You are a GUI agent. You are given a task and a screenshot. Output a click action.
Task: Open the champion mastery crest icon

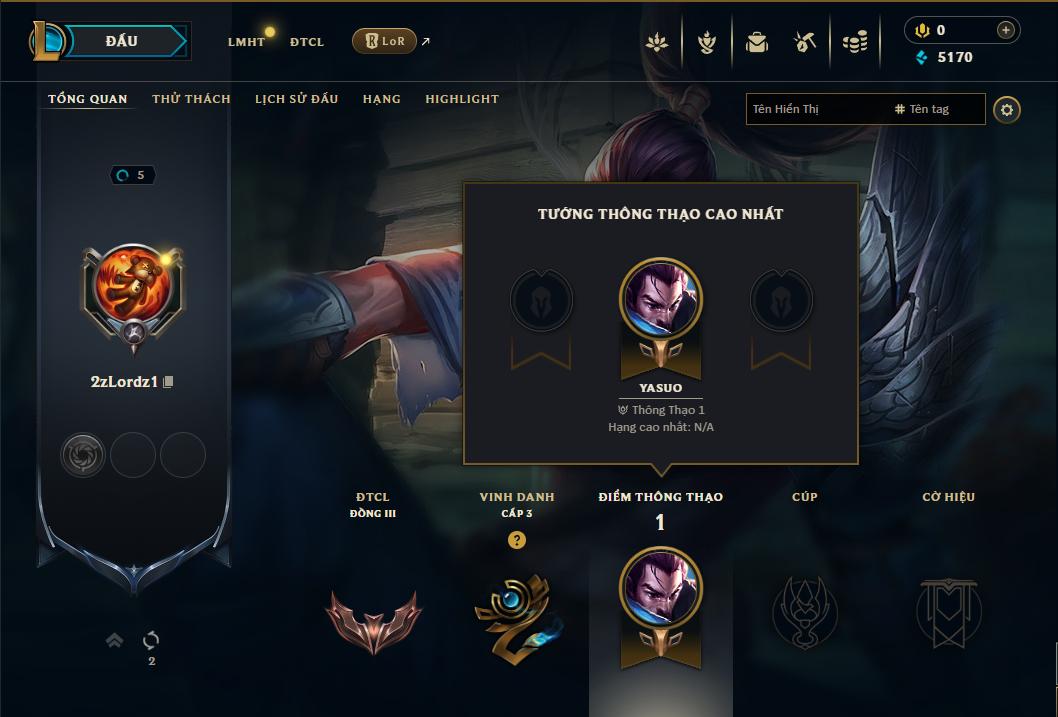[706, 42]
